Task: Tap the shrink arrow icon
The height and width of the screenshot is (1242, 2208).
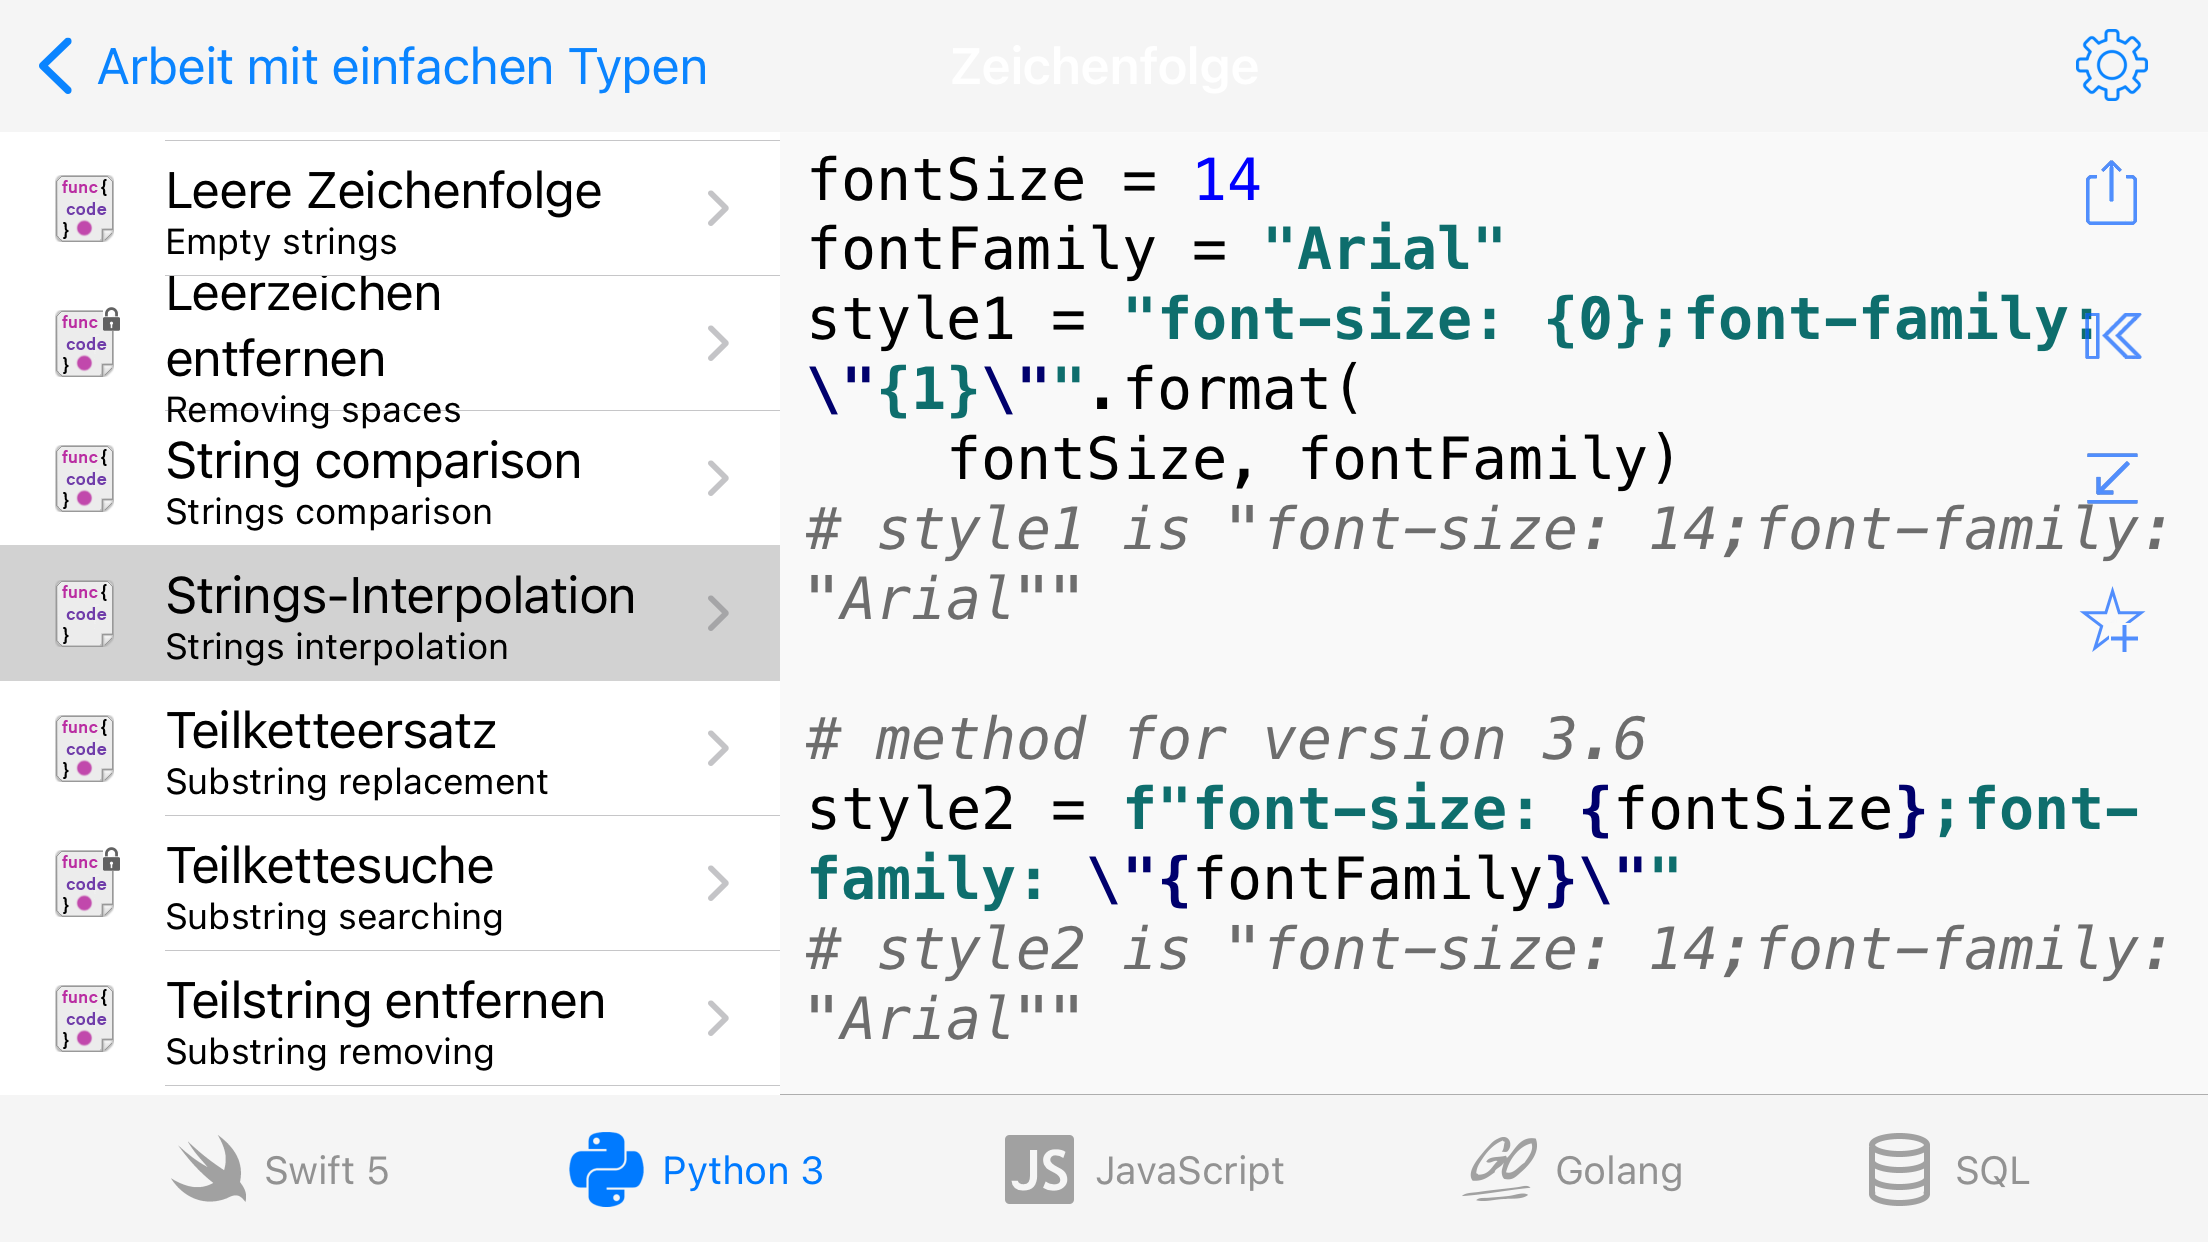Action: [2111, 477]
